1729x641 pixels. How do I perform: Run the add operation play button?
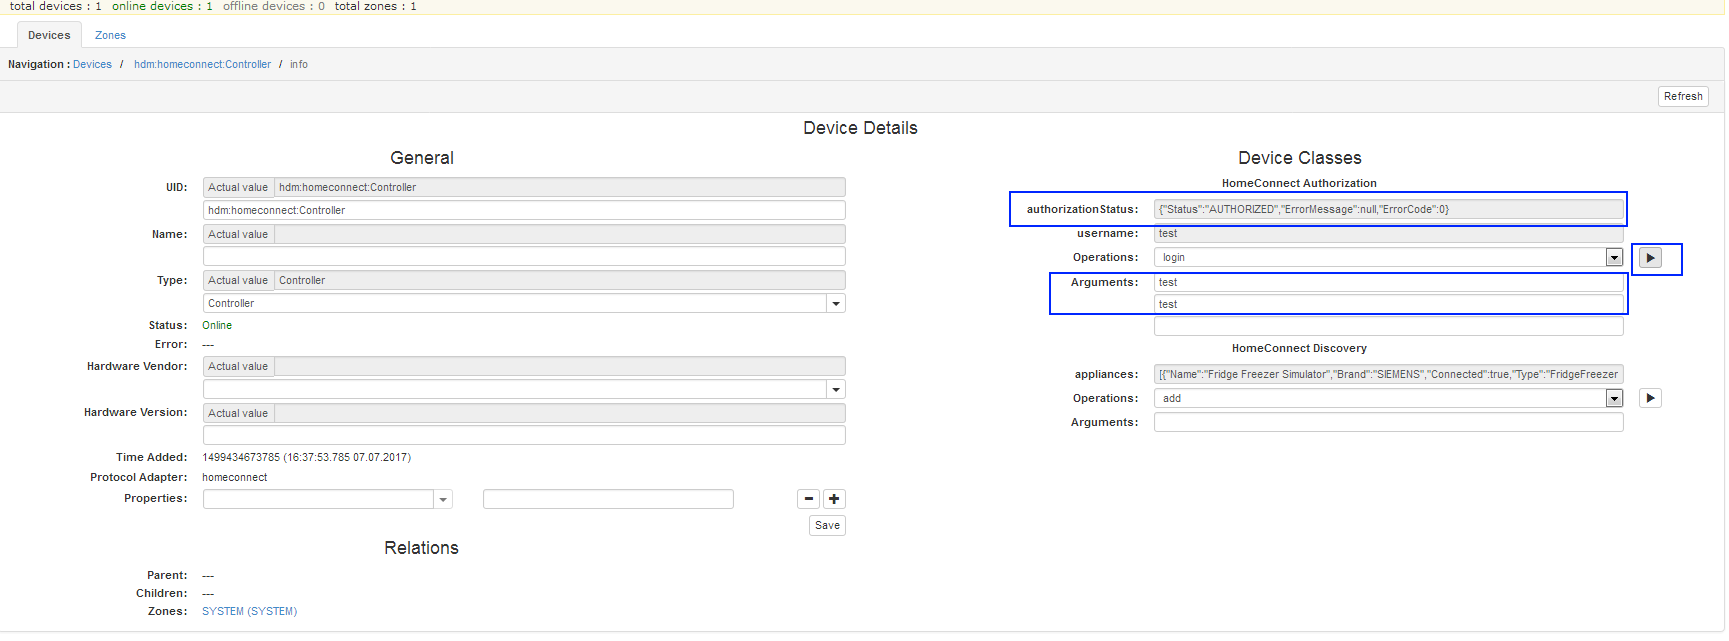(x=1650, y=398)
